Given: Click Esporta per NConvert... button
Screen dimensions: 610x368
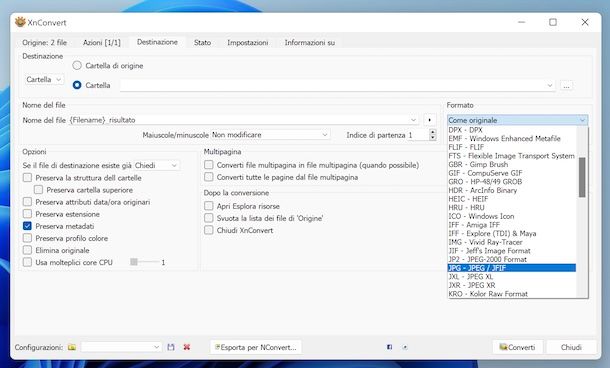Looking at the screenshot, I should point(256,347).
